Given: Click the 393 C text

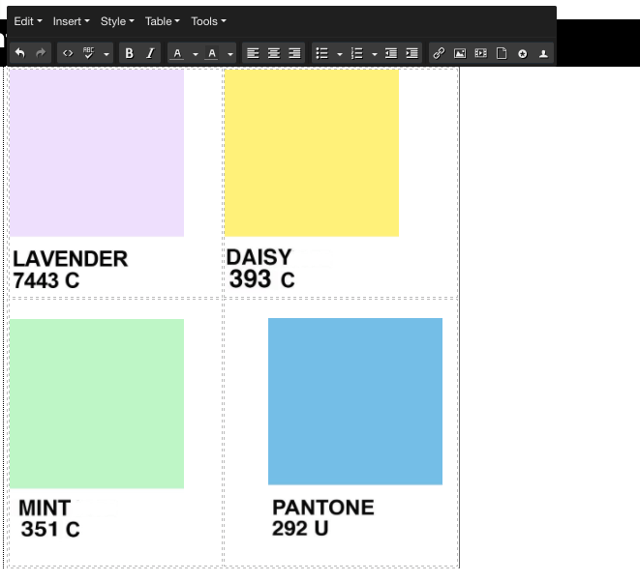Looking at the screenshot, I should [x=262, y=280].
